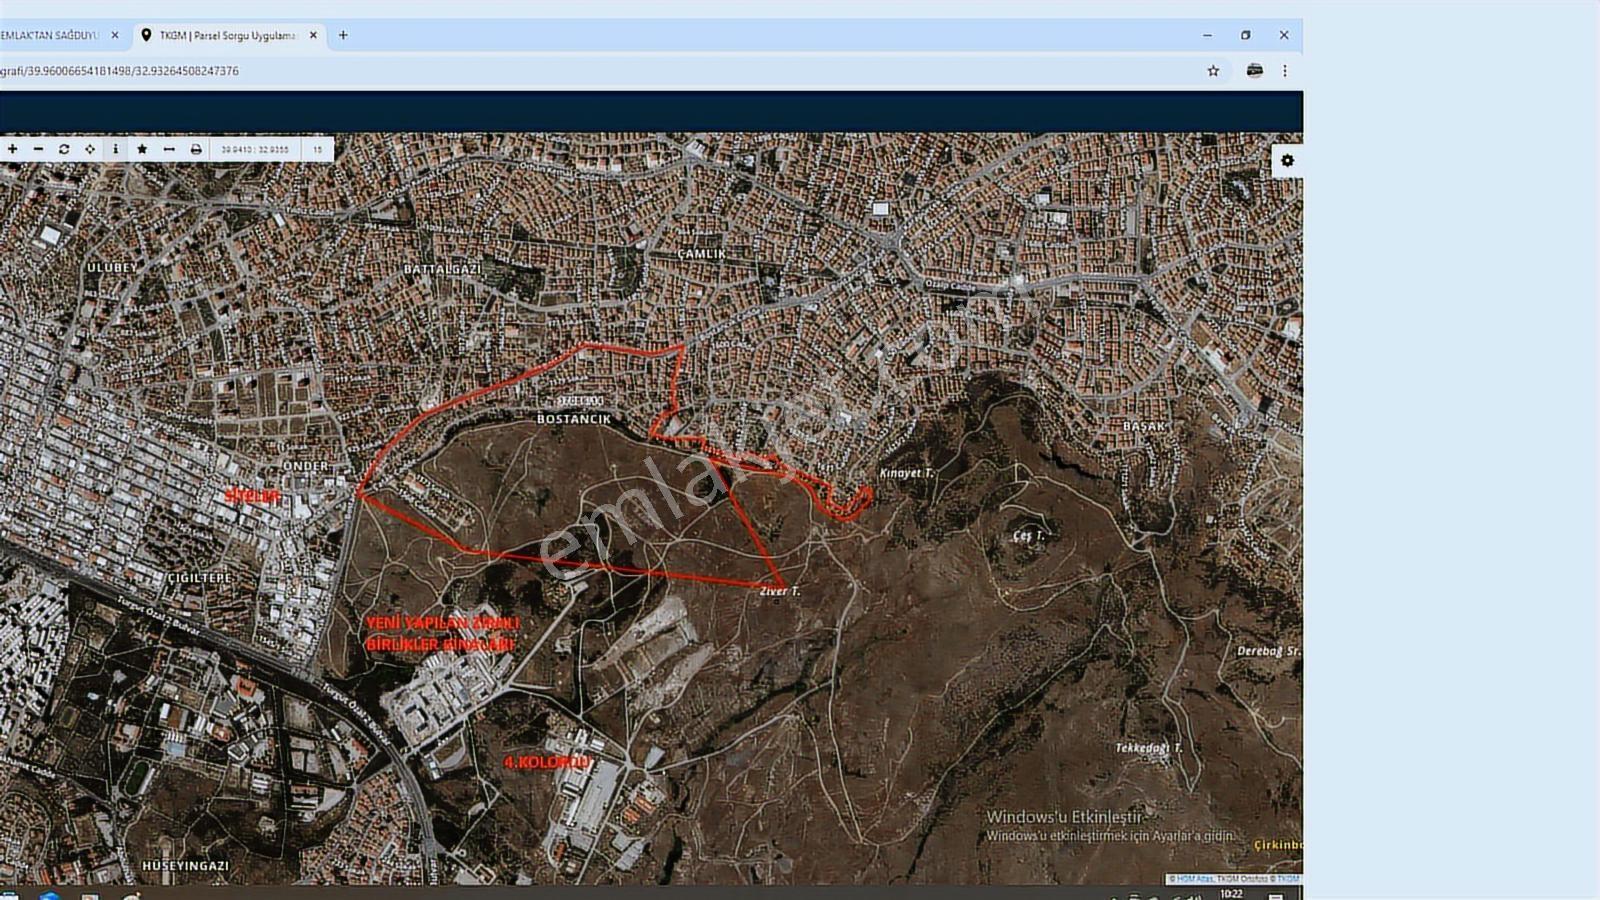Click the ULUBEY map label

point(112,268)
